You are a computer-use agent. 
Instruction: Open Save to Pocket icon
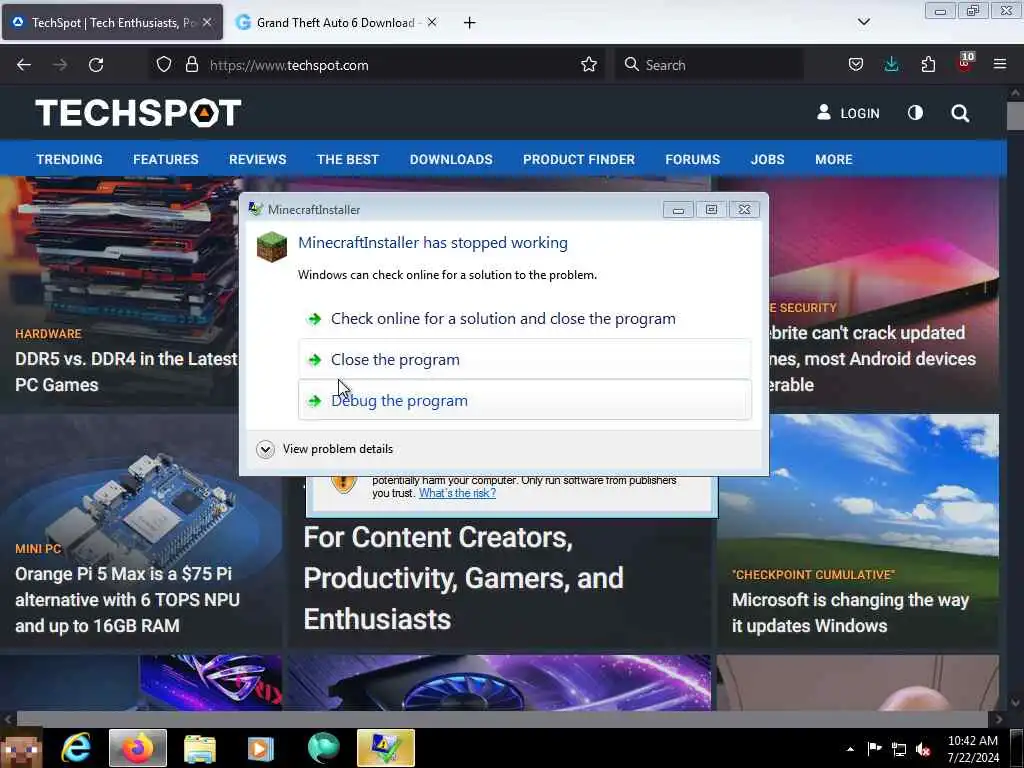pos(856,64)
